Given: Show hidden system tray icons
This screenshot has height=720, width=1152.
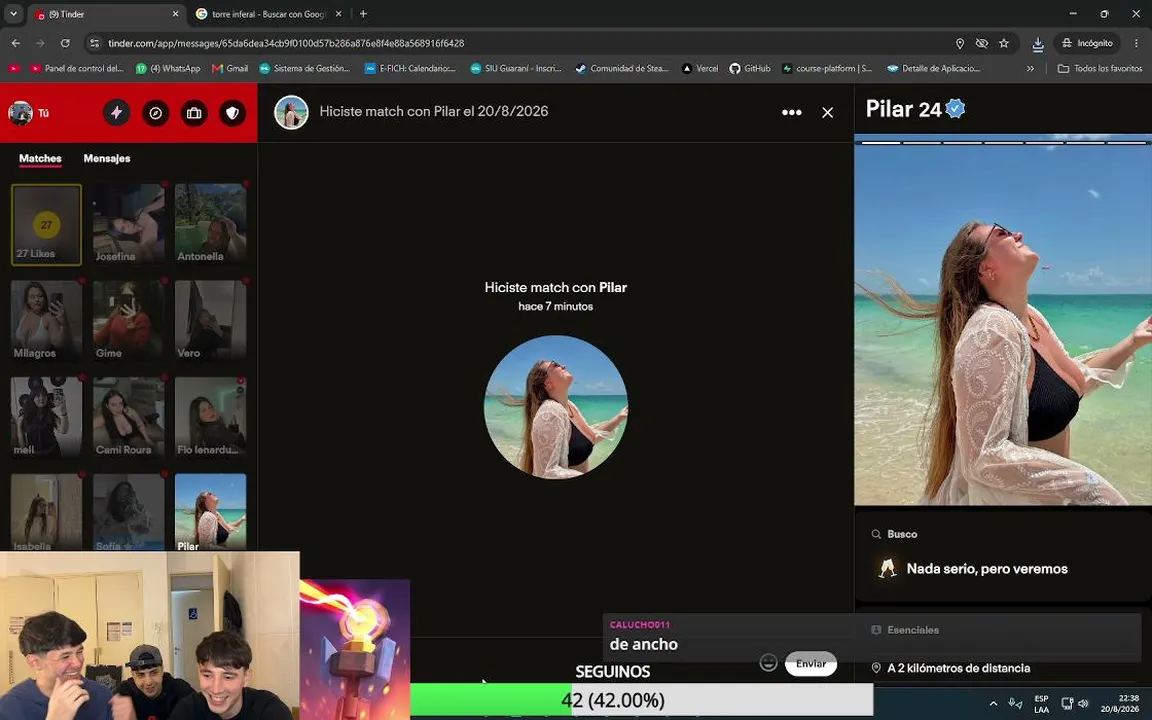Looking at the screenshot, I should 993,703.
